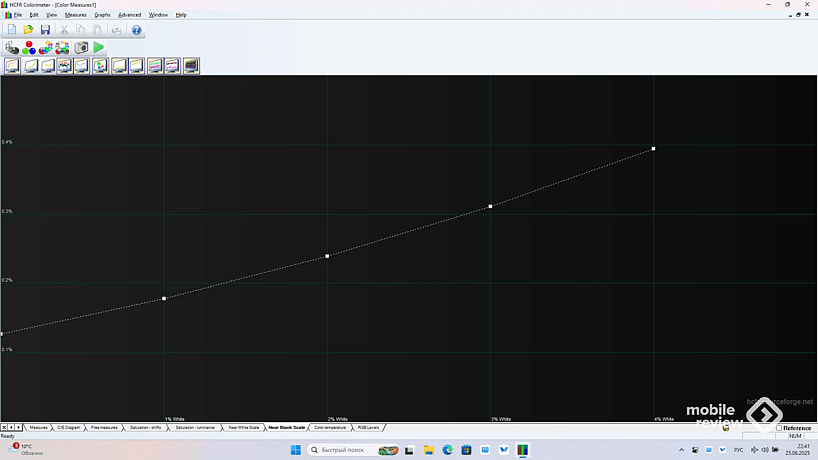The width and height of the screenshot is (818, 460).
Task: Click the 4% White data point
Action: click(653, 148)
